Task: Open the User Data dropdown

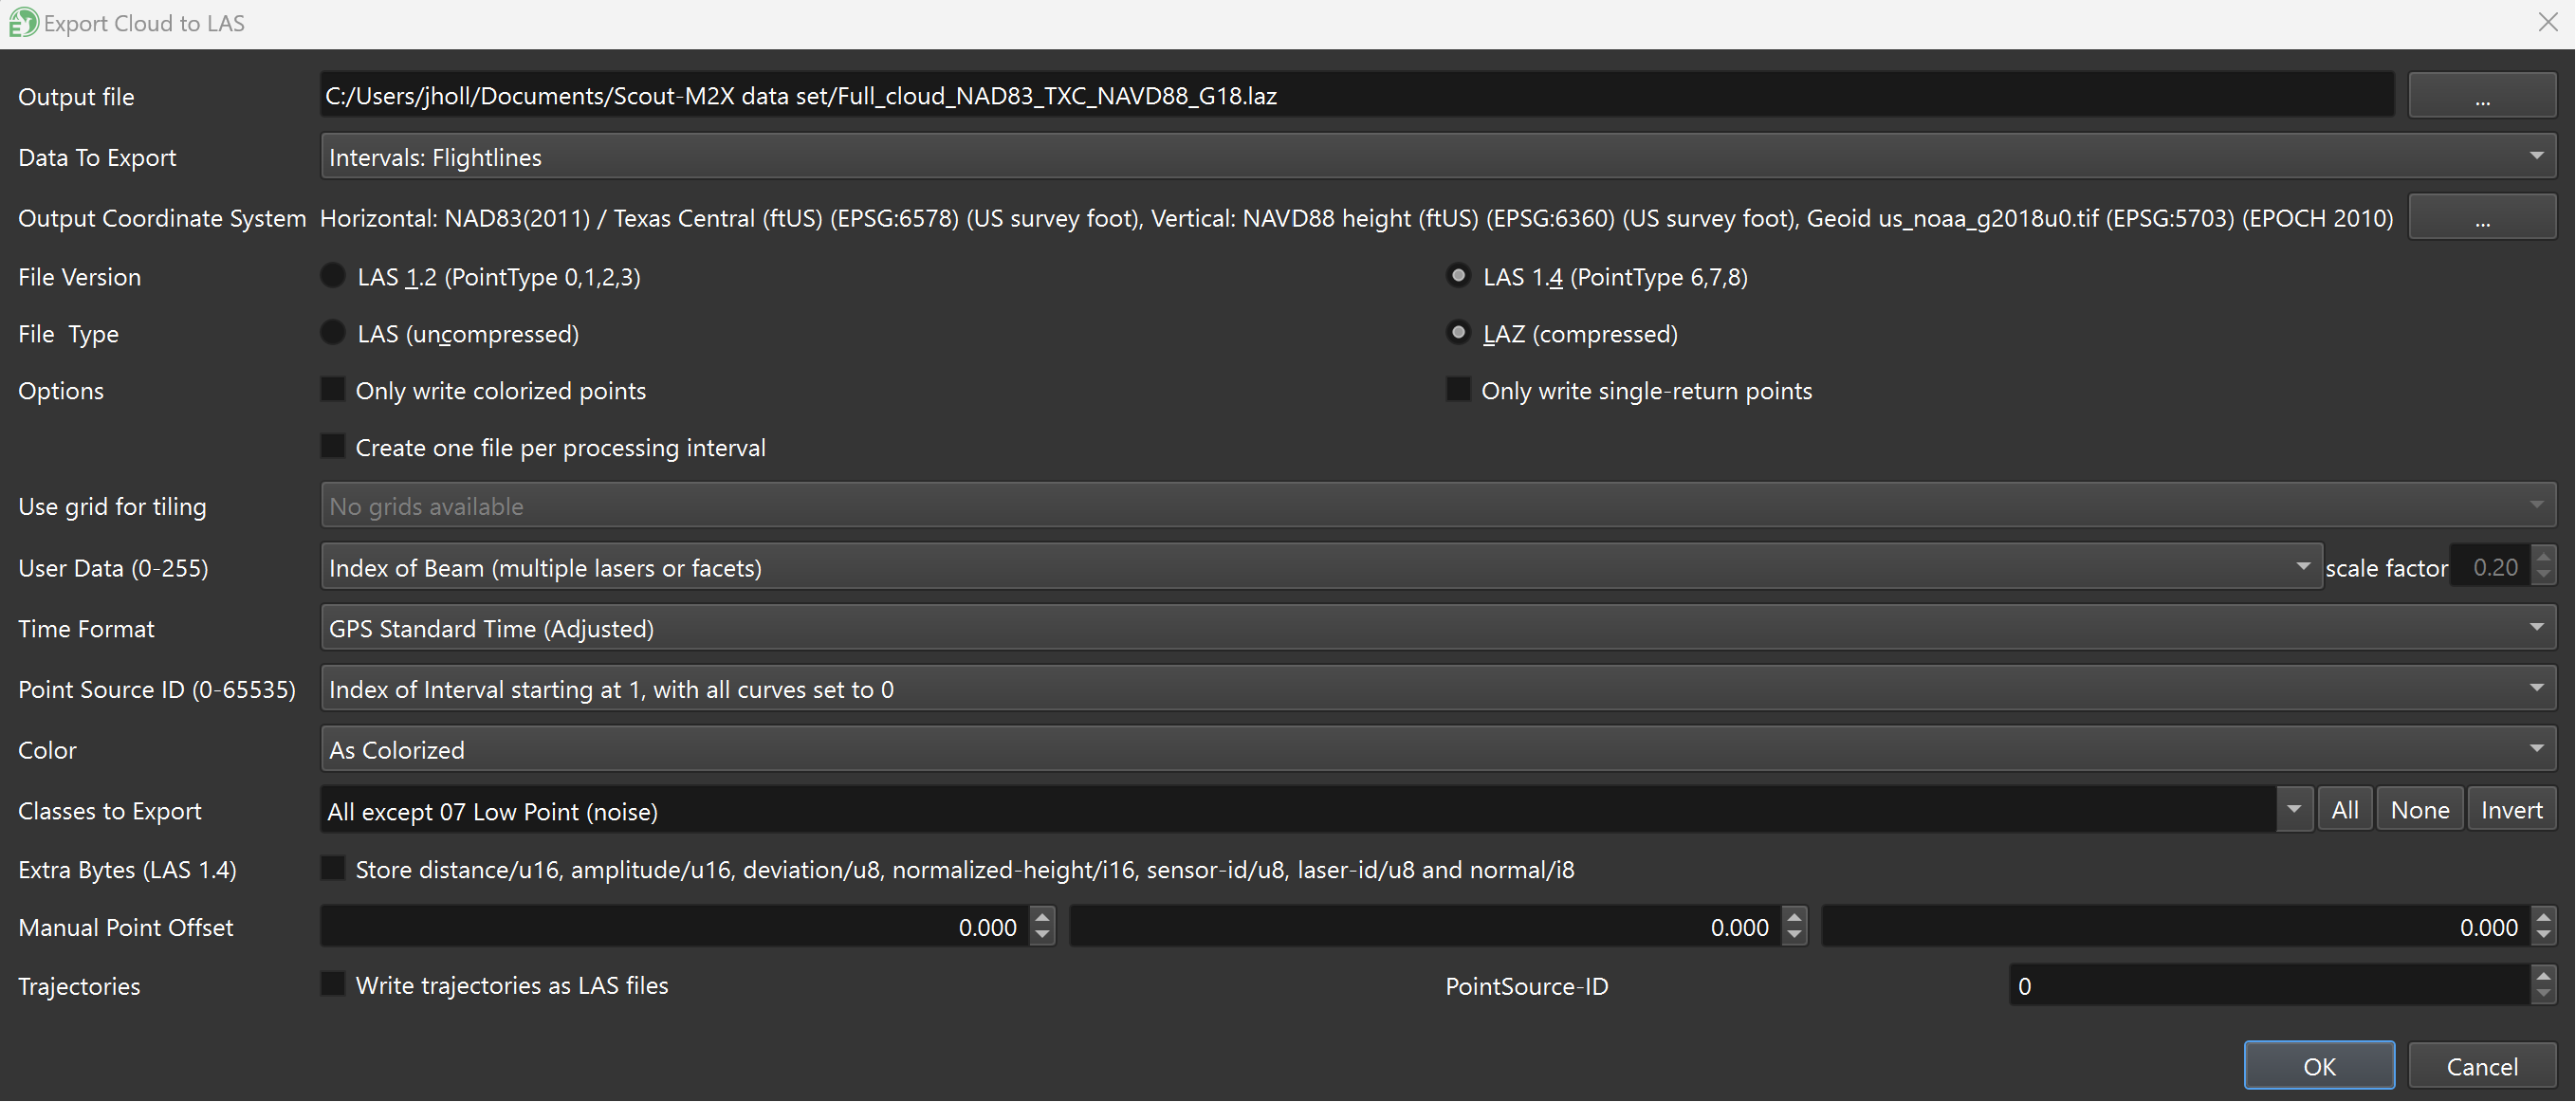Action: coord(2302,567)
